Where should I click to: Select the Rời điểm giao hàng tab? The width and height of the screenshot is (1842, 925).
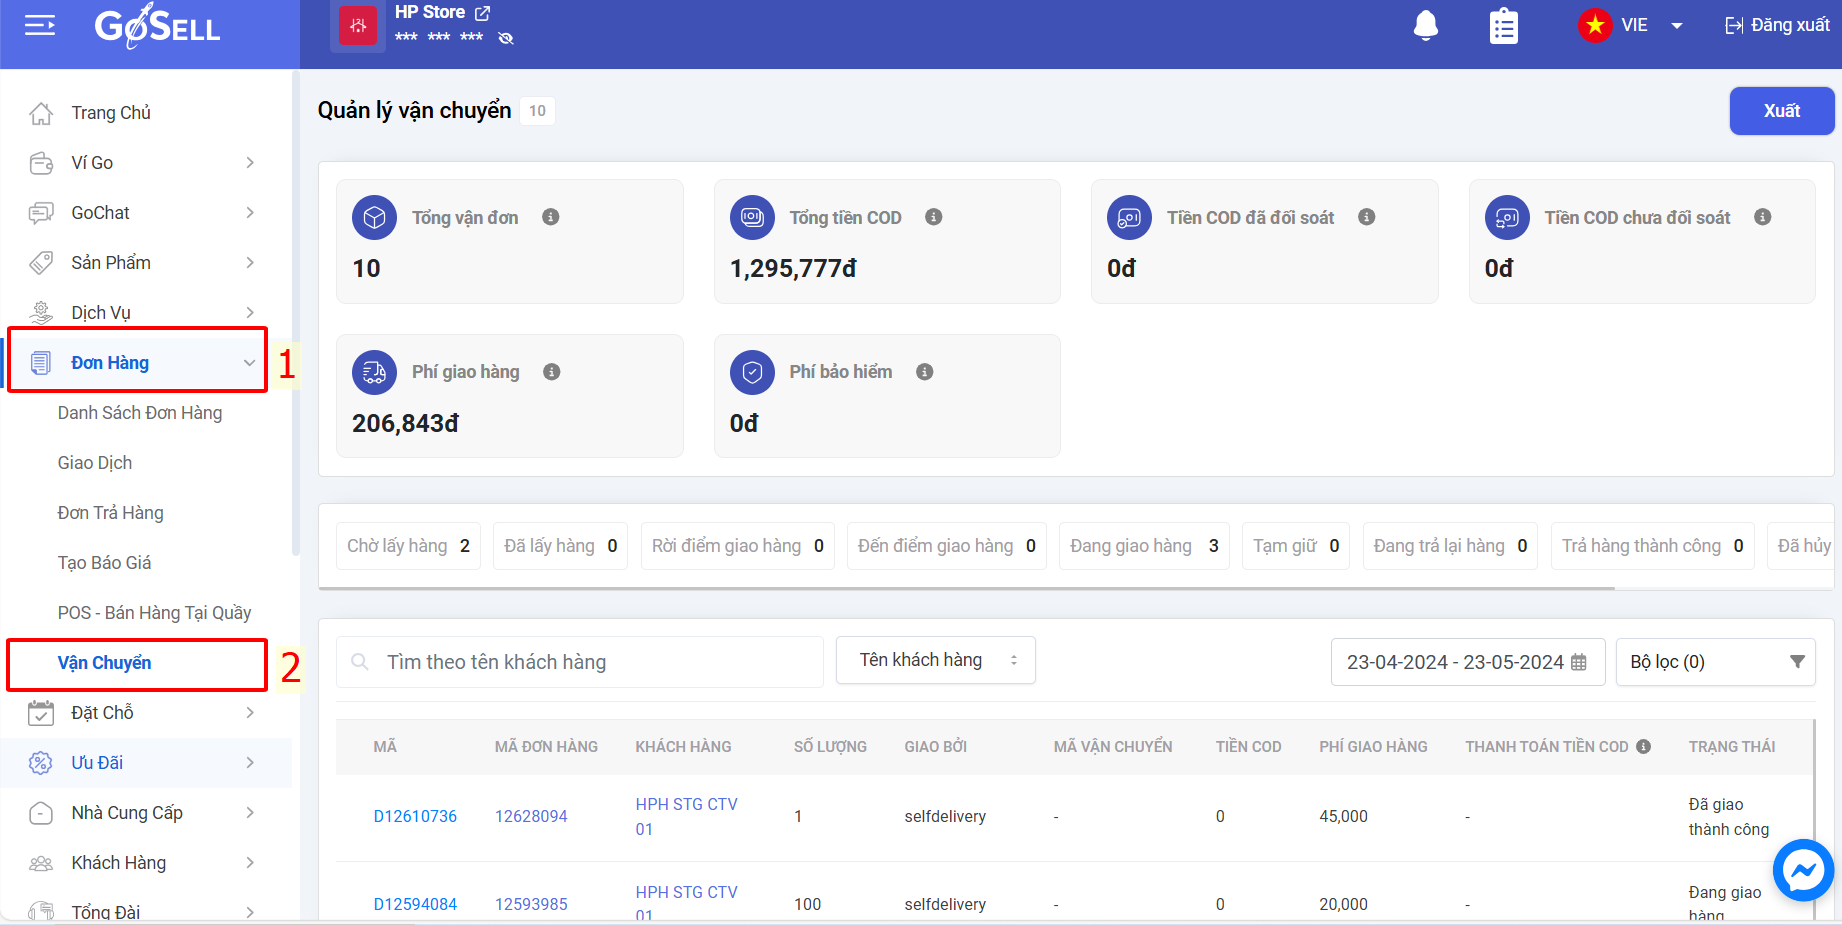click(x=738, y=546)
